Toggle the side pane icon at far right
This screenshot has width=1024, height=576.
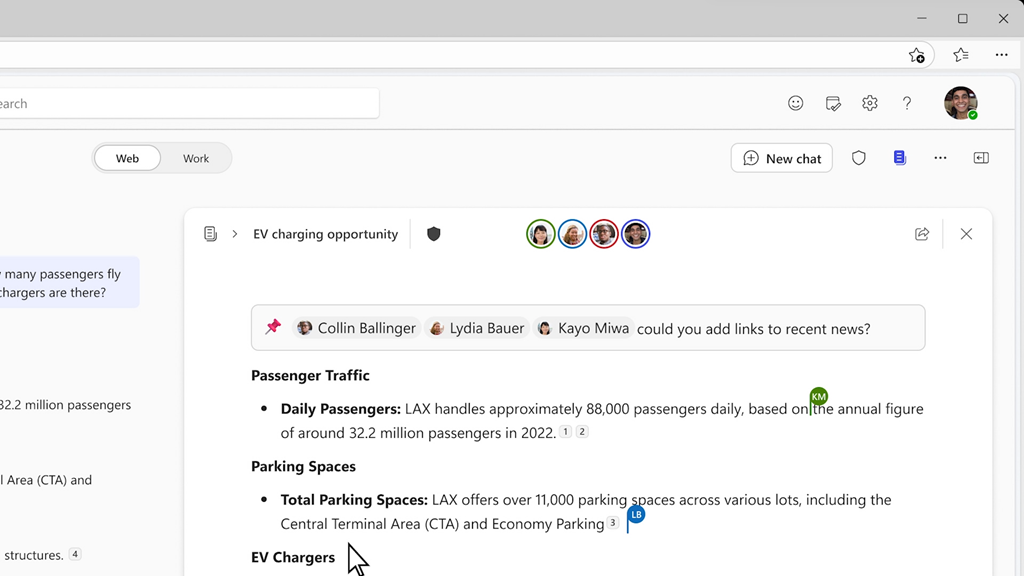982,158
